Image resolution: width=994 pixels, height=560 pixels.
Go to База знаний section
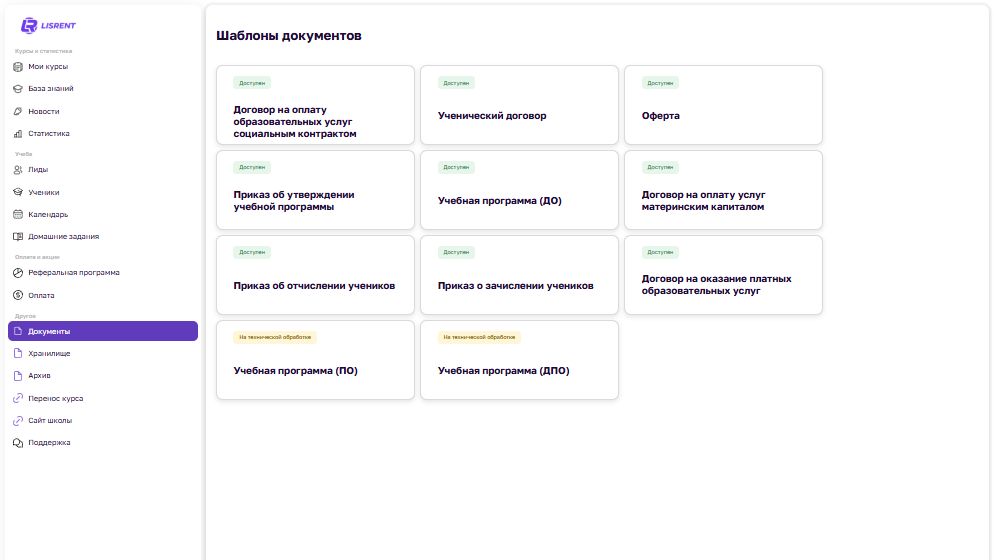(103, 89)
